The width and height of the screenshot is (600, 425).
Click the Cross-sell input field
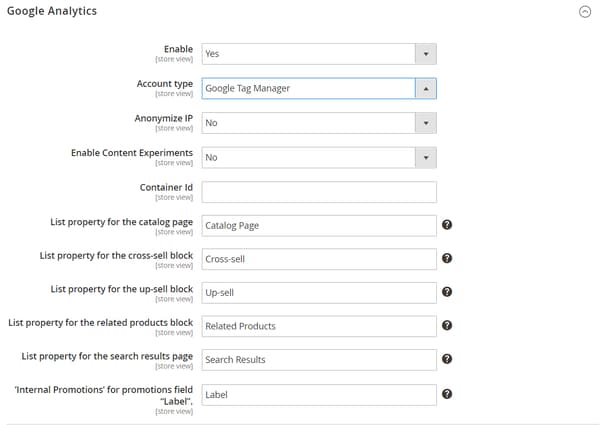tap(319, 259)
